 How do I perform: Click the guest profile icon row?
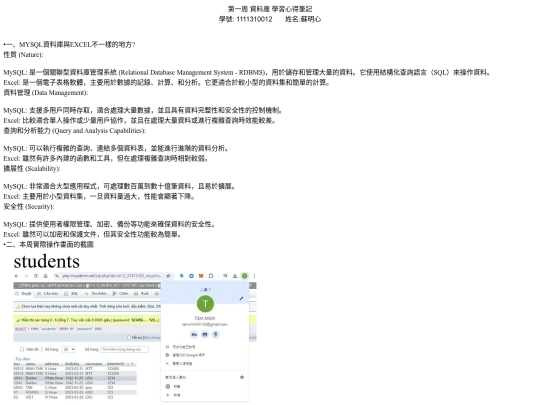[x=205, y=386]
